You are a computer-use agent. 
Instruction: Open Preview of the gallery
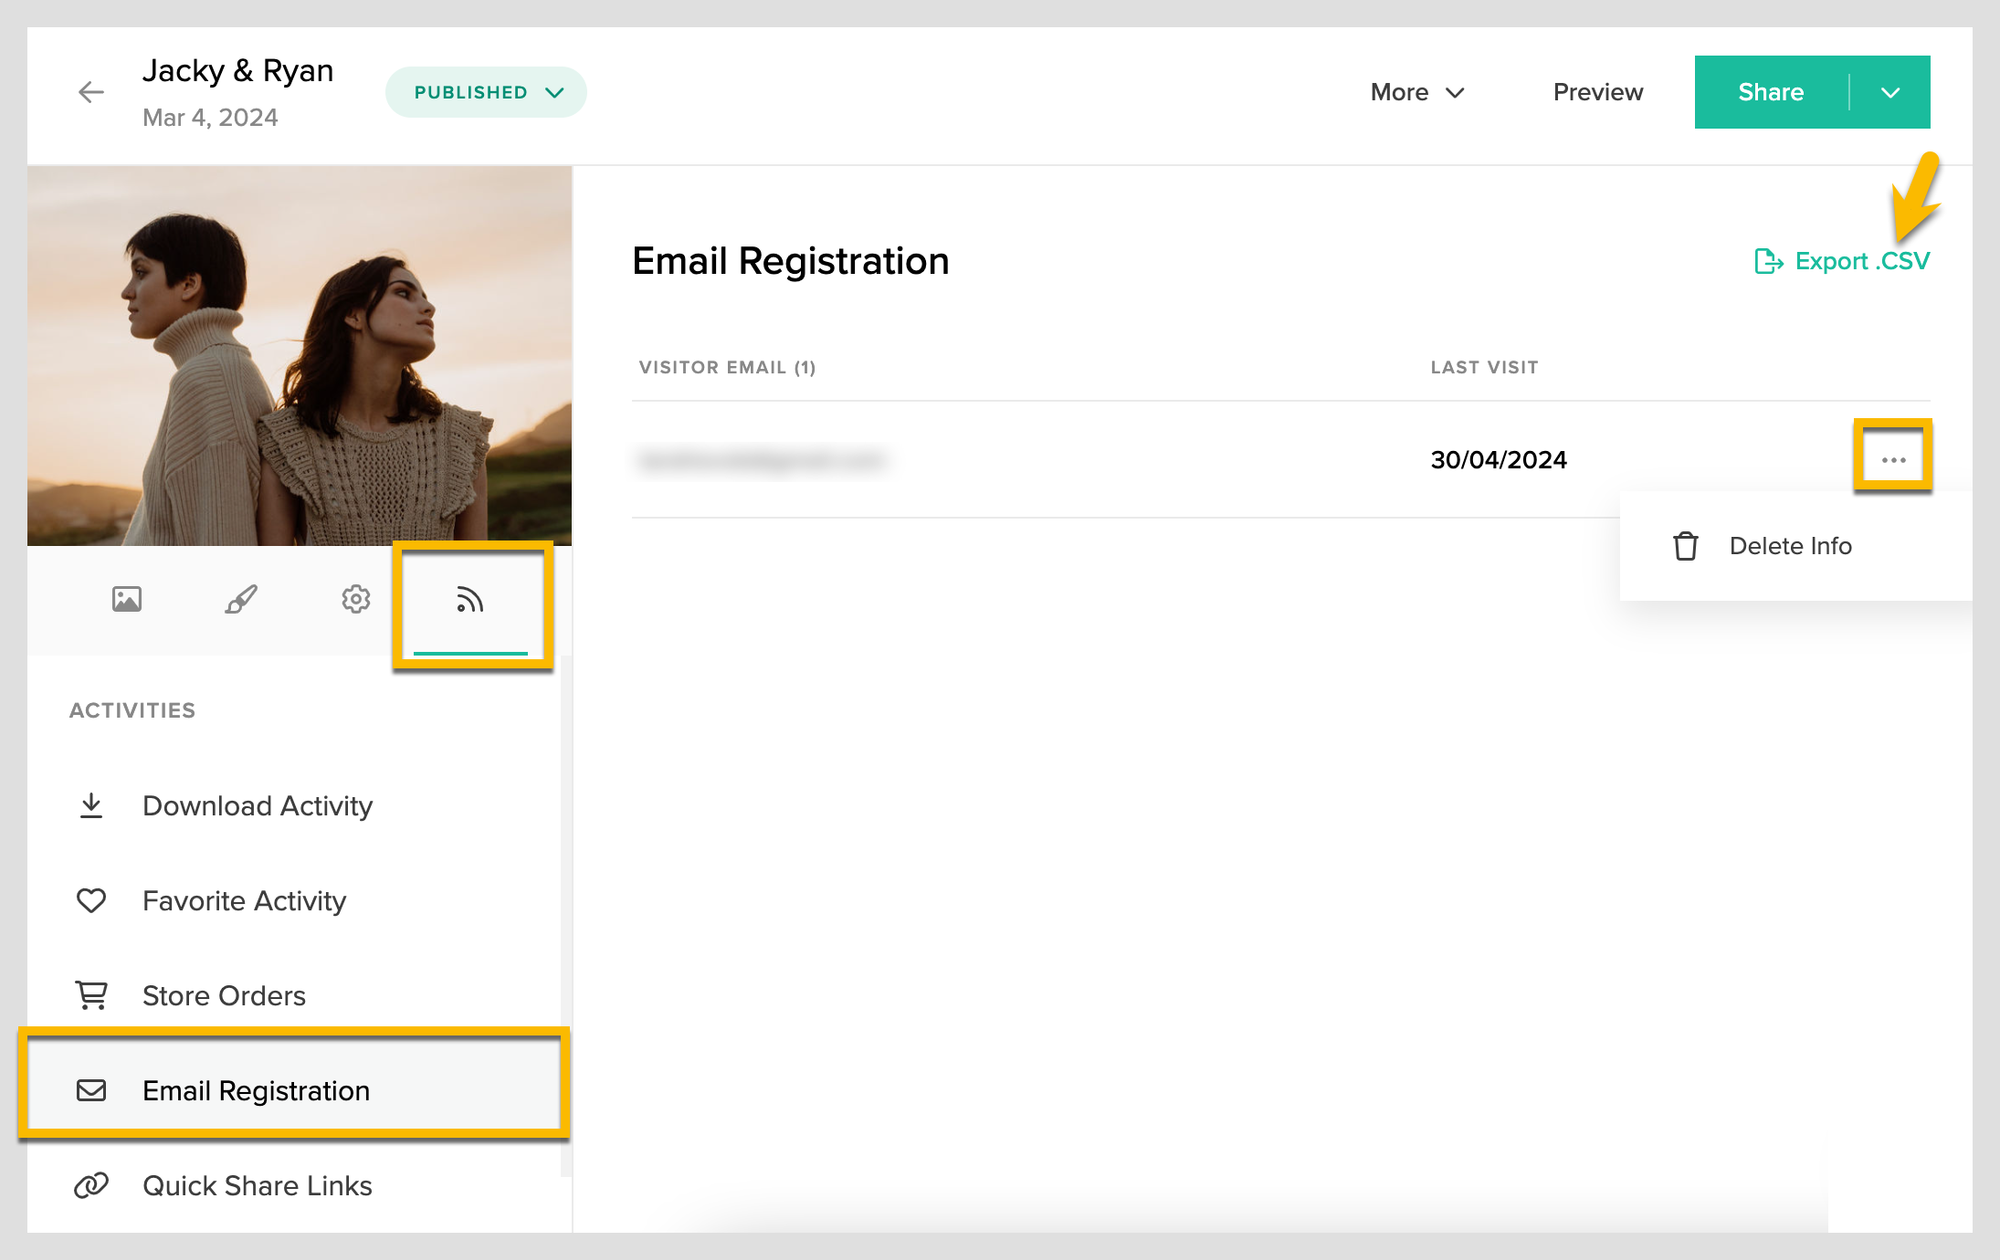[x=1597, y=91]
